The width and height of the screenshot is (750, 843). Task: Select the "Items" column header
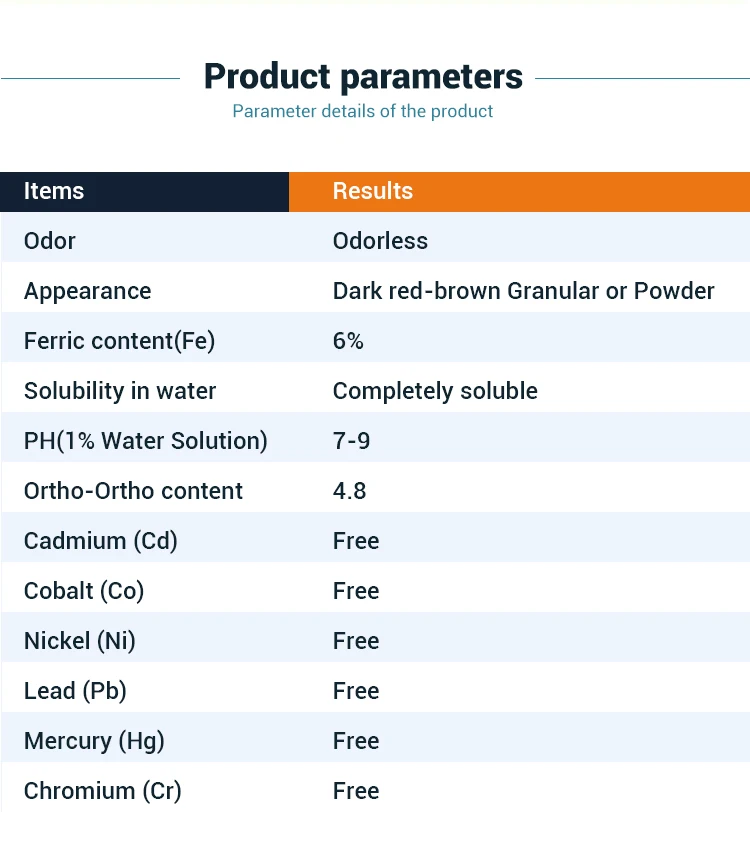pos(54,191)
